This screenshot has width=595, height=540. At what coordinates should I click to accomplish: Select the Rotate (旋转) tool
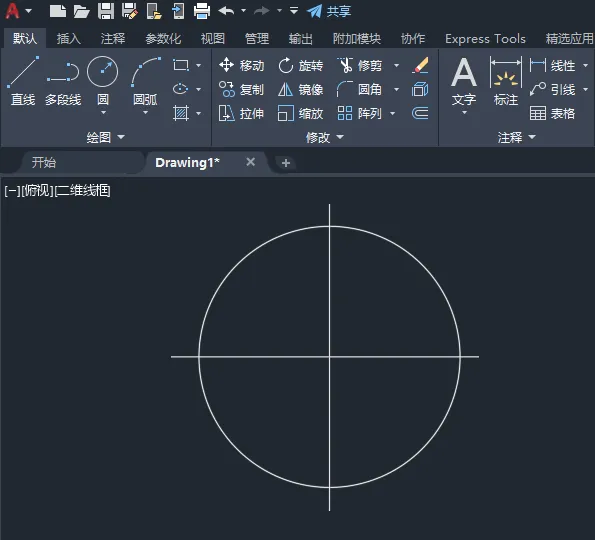pos(300,66)
